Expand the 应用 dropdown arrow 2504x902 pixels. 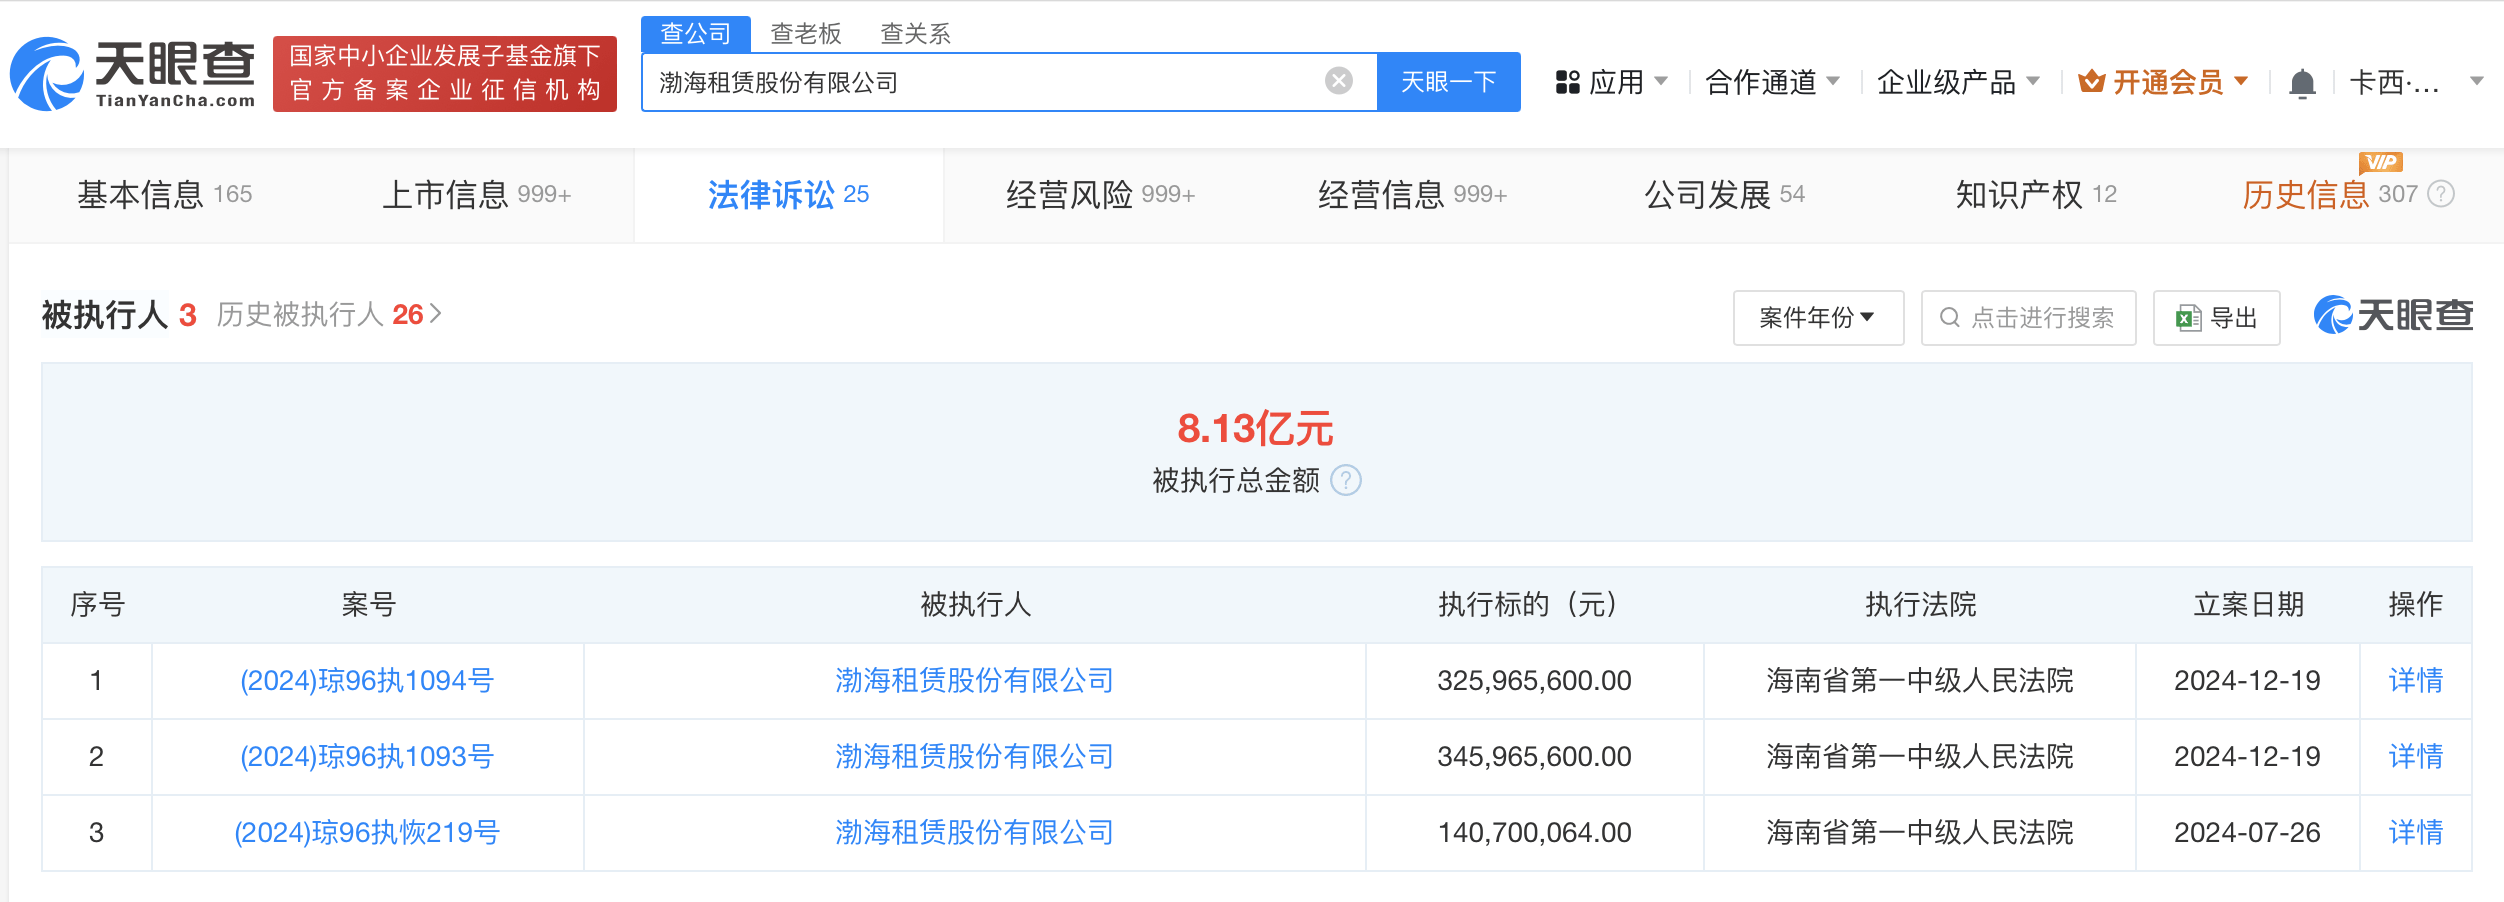coord(1661,81)
